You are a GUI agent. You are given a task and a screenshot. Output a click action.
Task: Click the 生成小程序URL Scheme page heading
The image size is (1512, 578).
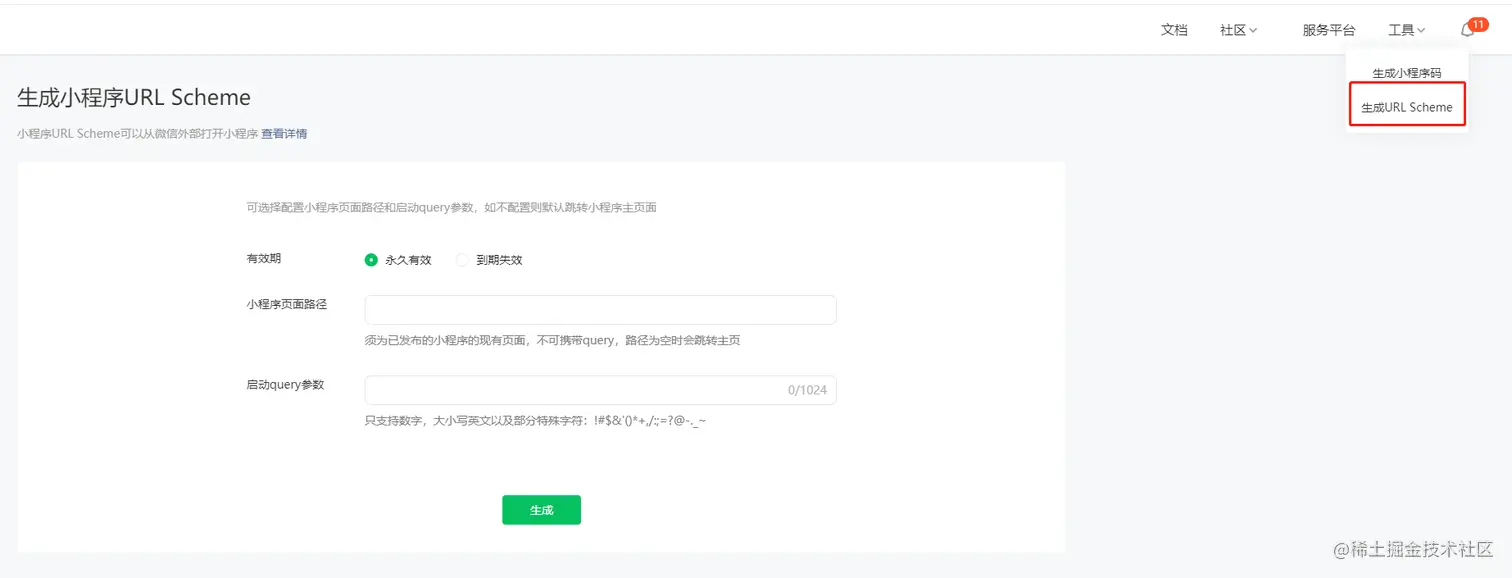134,98
